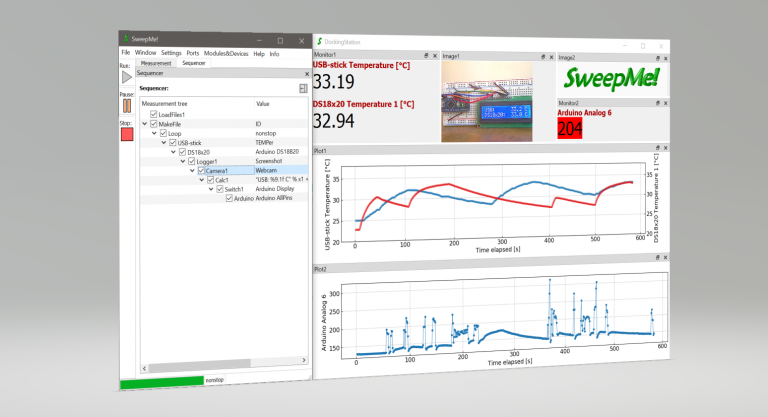The width and height of the screenshot is (768, 417).
Task: Close the Monitor1 panel
Action: pyautogui.click(x=434, y=56)
